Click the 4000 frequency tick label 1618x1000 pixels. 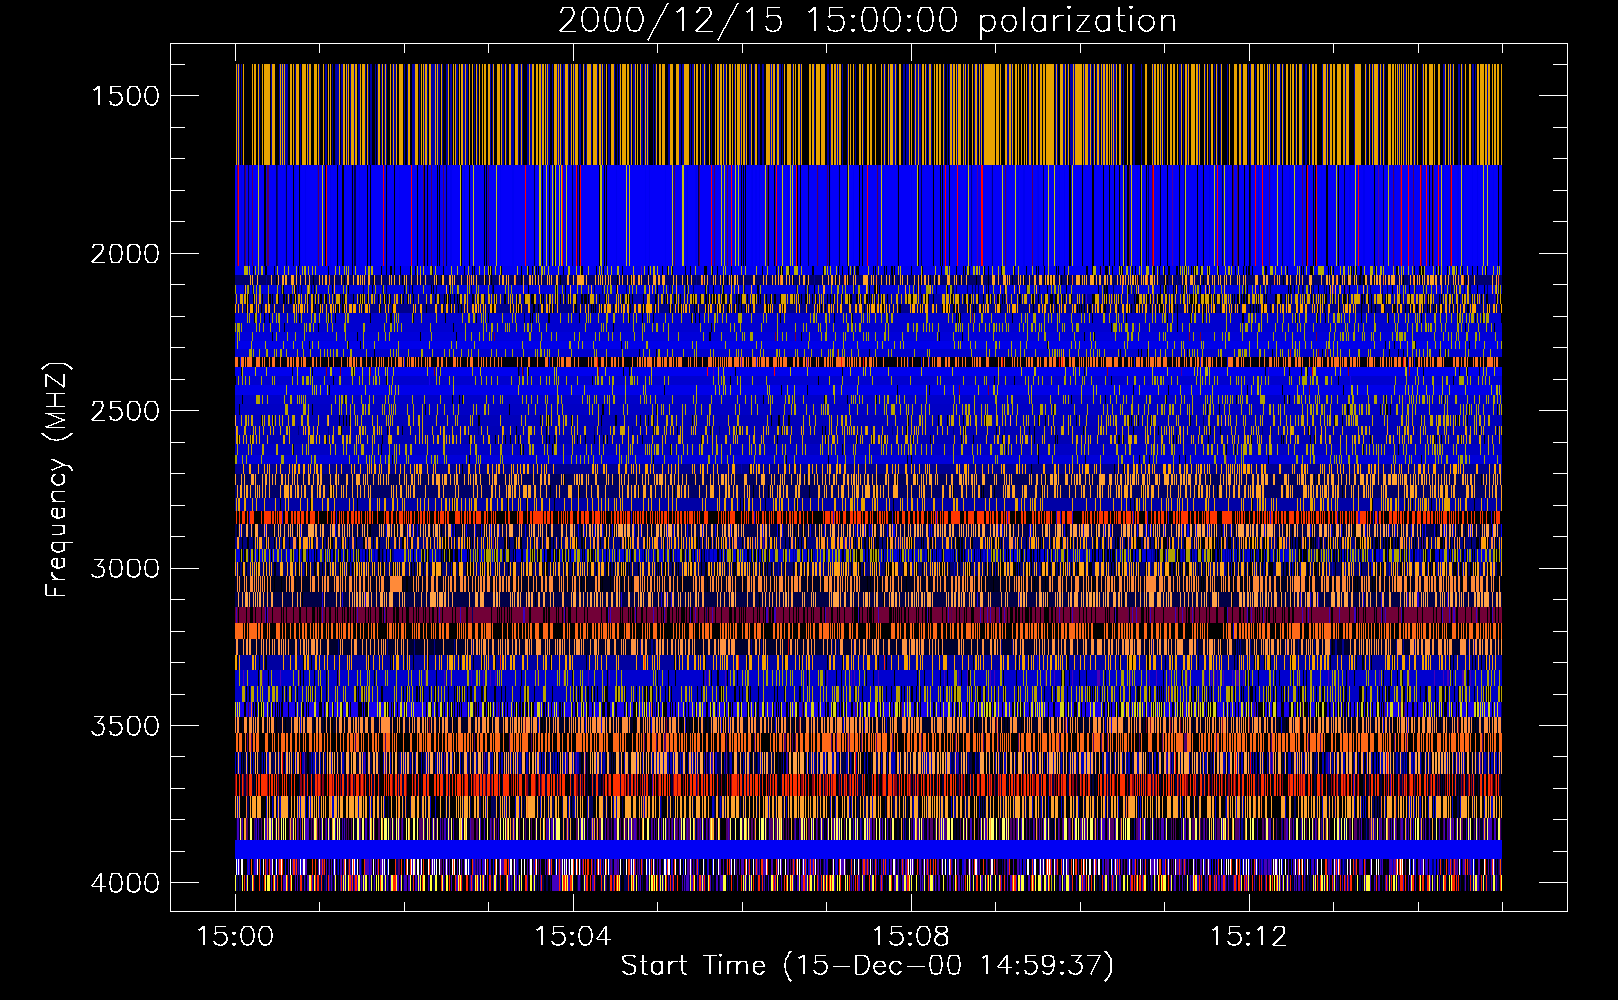coord(125,883)
